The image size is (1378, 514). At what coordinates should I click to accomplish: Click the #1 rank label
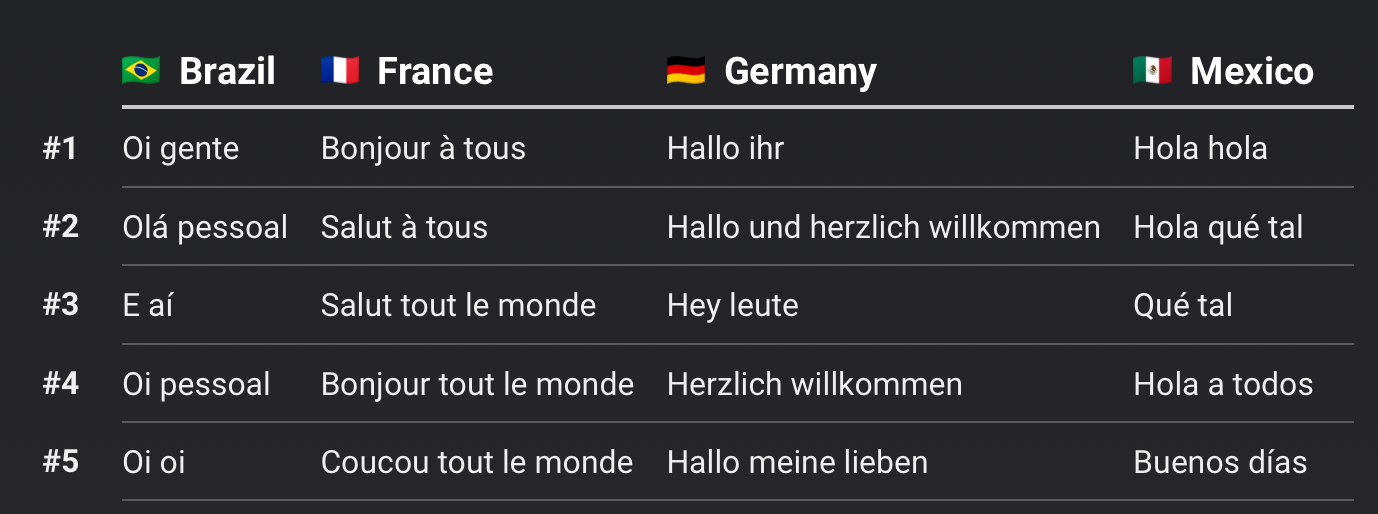pos(60,149)
